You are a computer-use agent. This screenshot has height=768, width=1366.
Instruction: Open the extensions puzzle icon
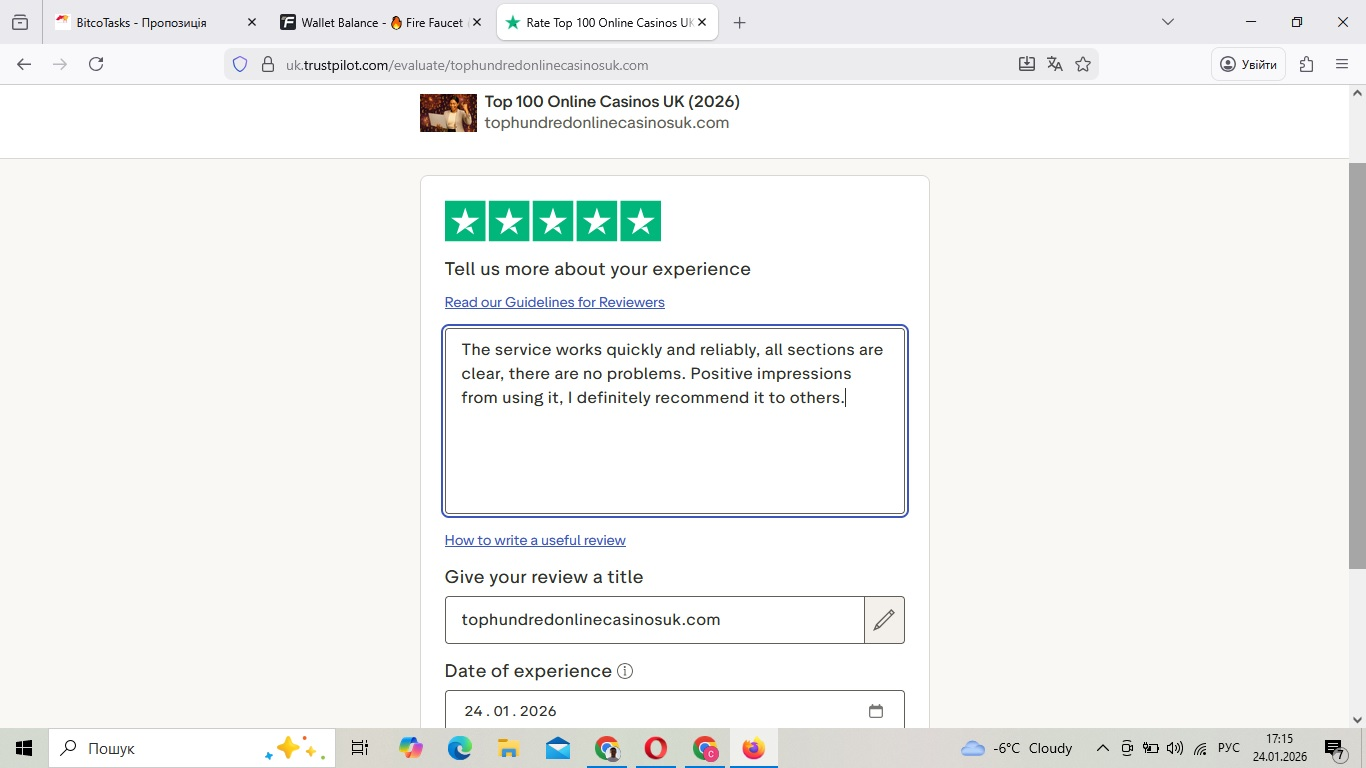coord(1306,64)
